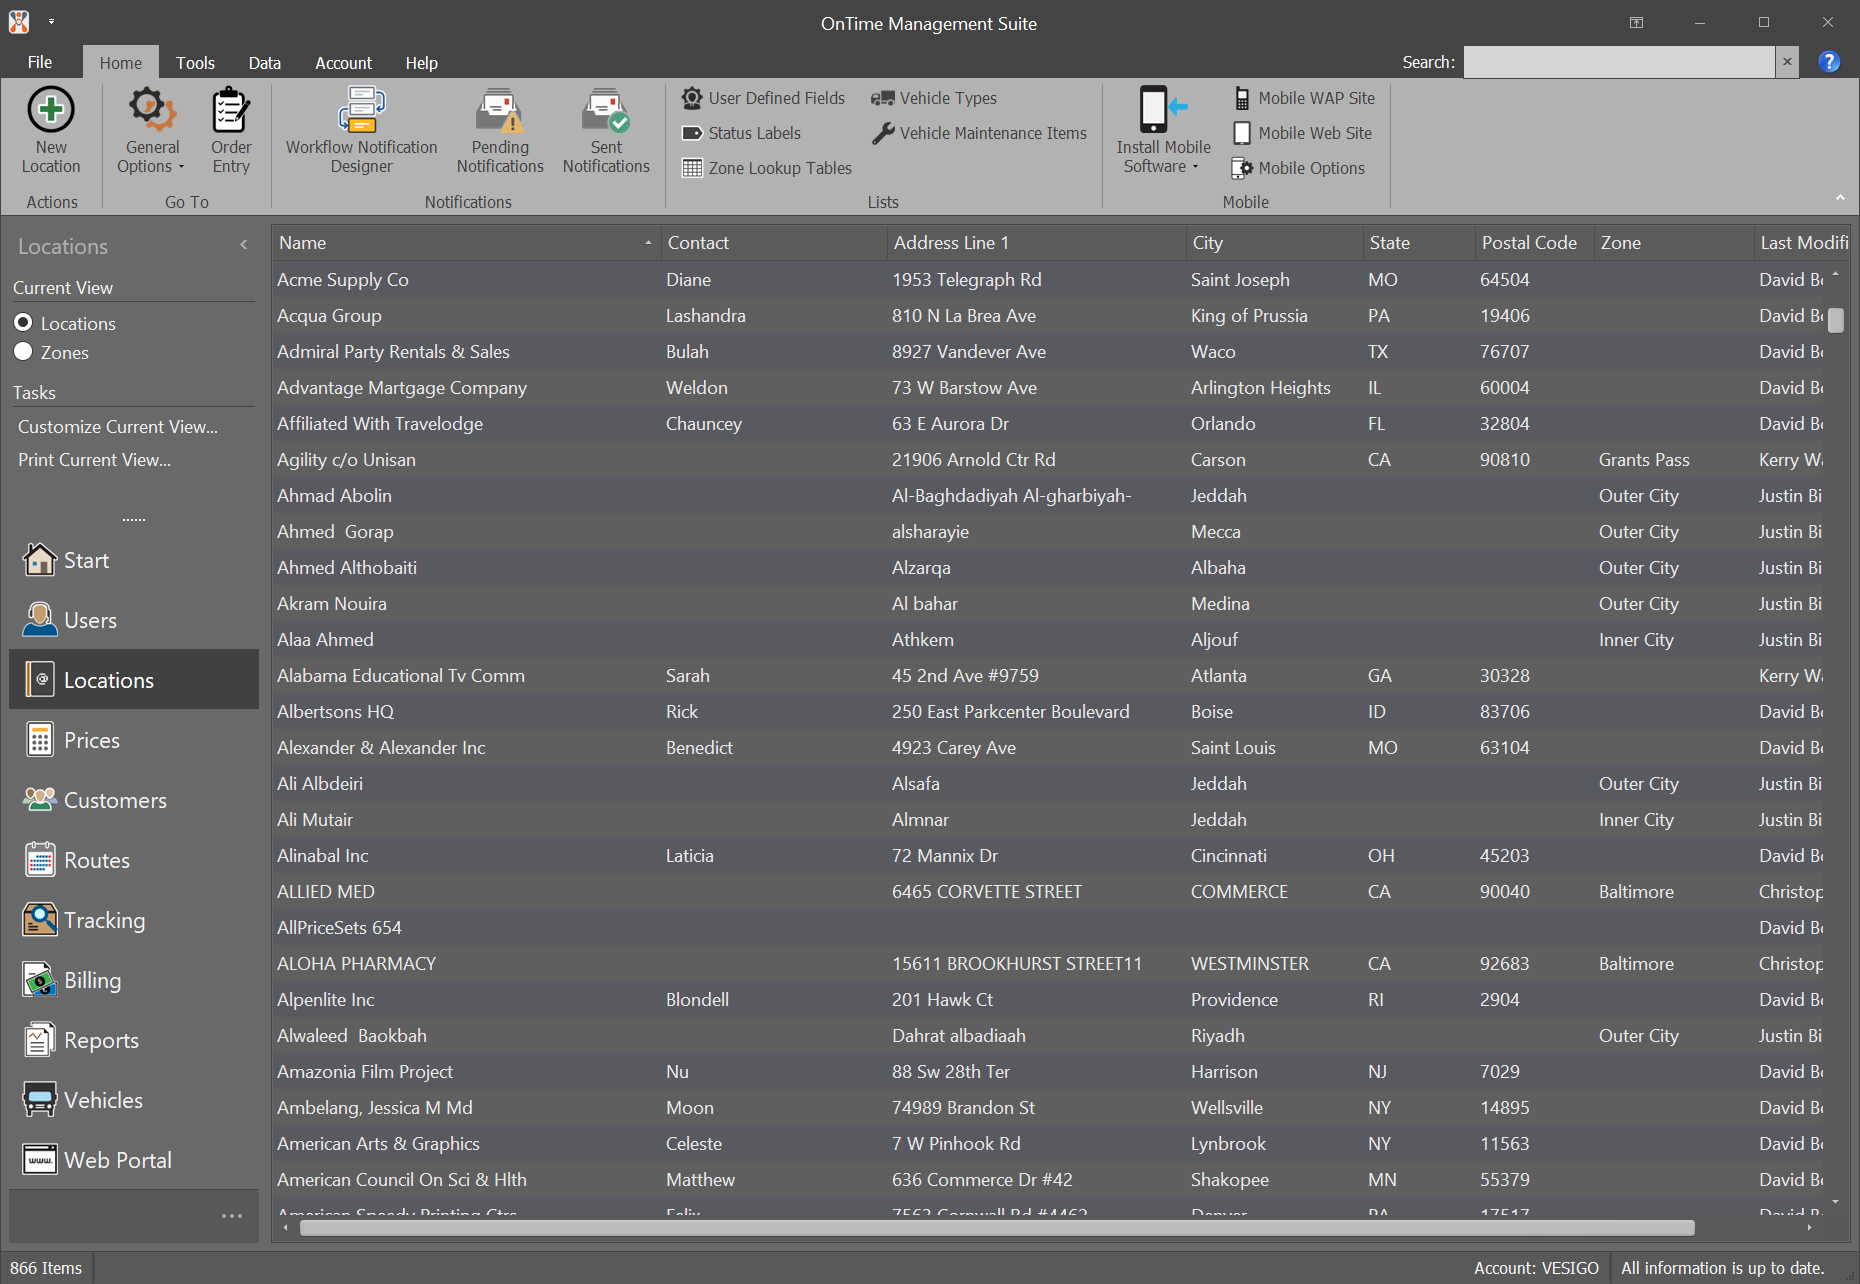Switch to the Home tab
The image size is (1860, 1284).
point(121,62)
